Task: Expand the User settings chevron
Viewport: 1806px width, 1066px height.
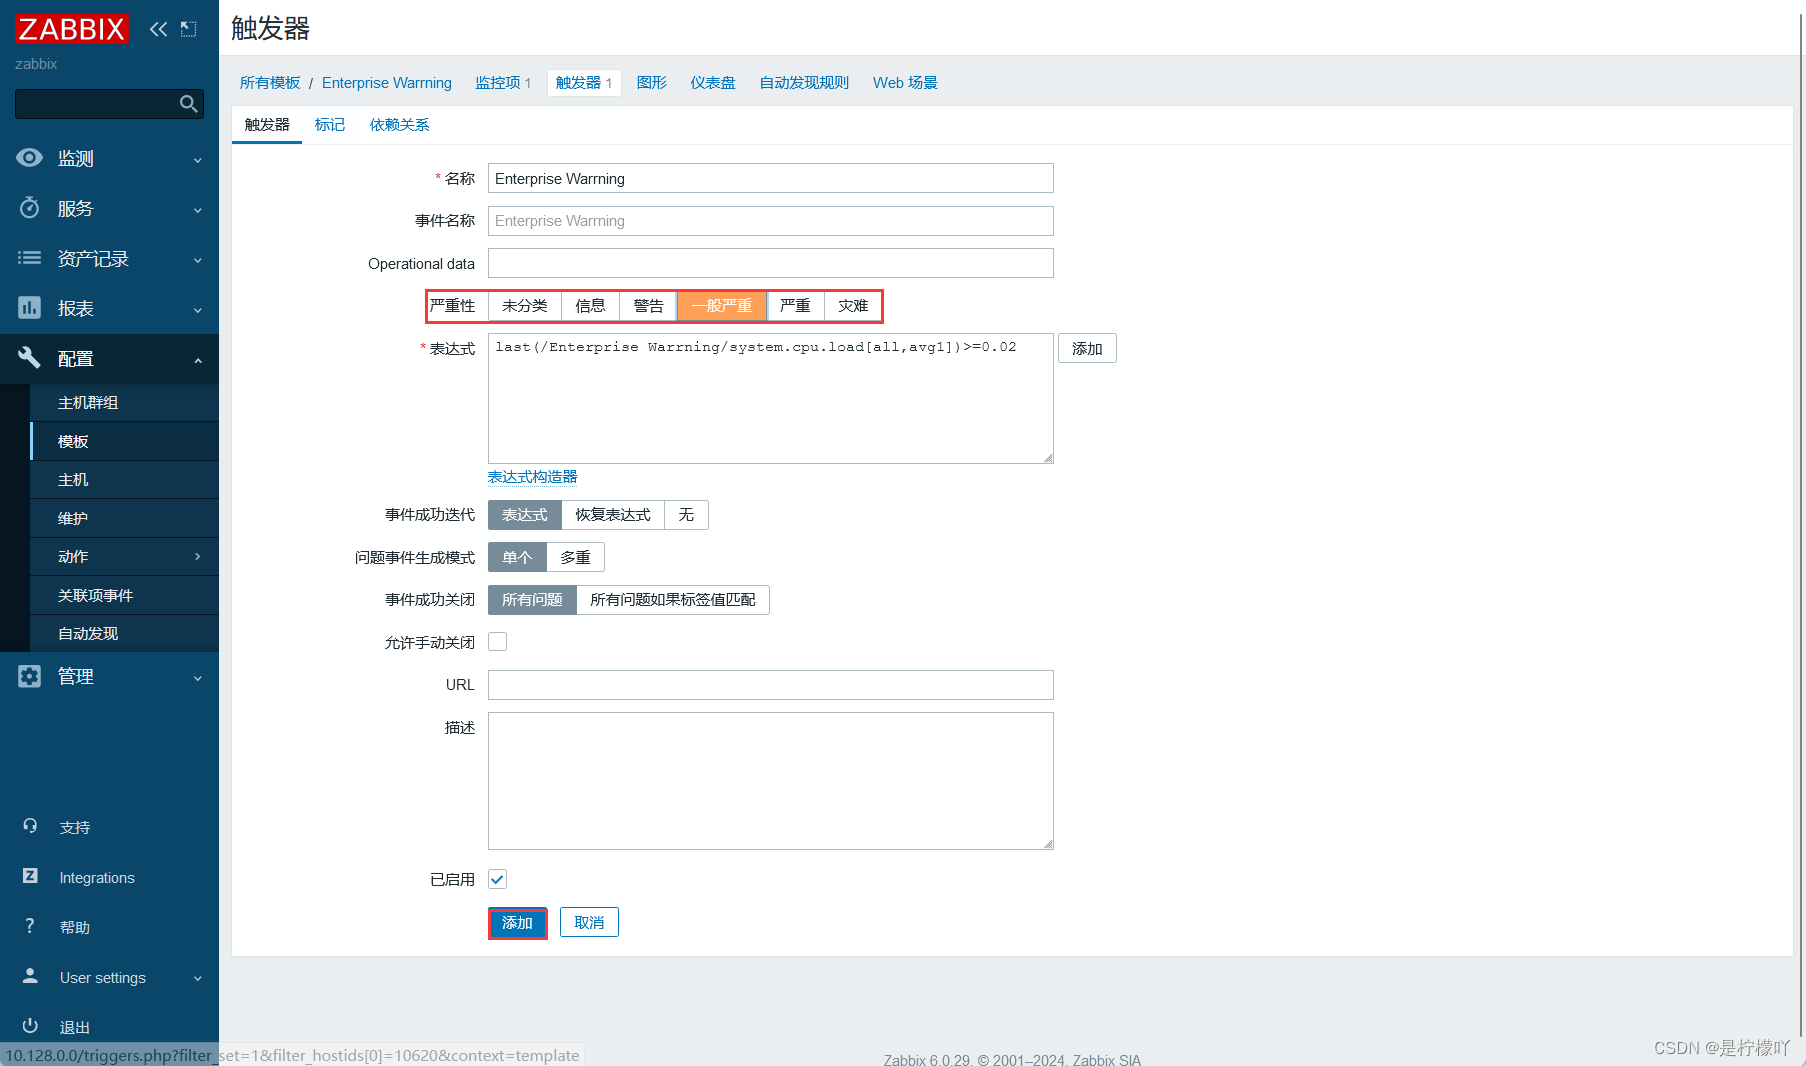Action: (198, 978)
